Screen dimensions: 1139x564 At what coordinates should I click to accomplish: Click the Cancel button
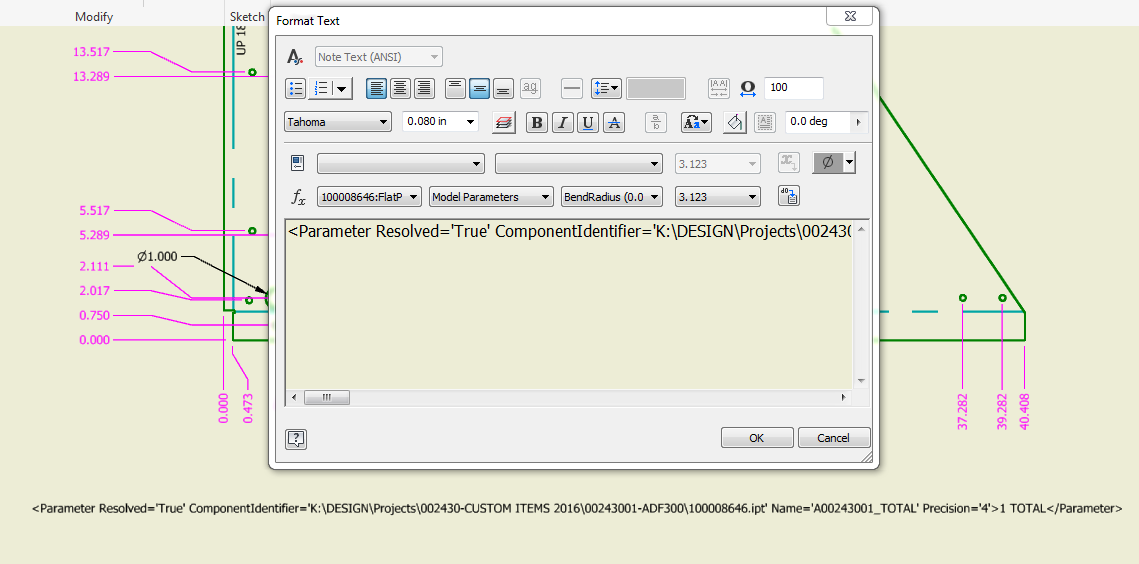coord(834,438)
